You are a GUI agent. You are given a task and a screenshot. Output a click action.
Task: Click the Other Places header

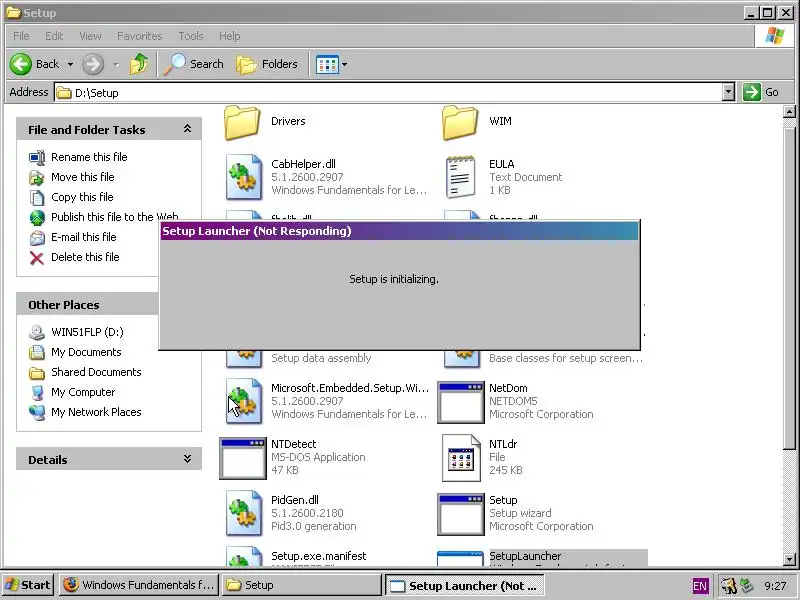coord(87,305)
